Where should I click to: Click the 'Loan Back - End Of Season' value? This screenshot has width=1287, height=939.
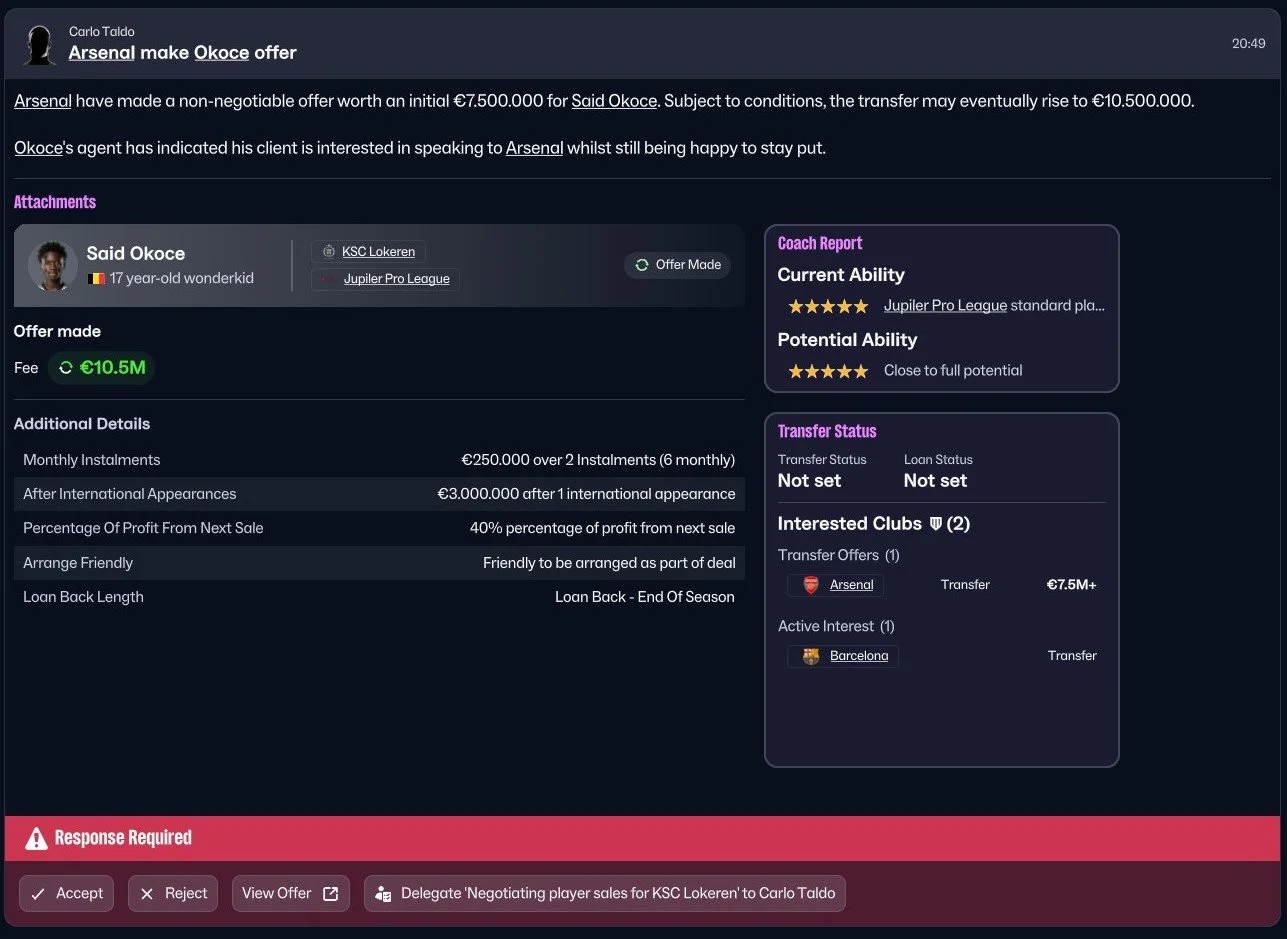click(x=645, y=597)
